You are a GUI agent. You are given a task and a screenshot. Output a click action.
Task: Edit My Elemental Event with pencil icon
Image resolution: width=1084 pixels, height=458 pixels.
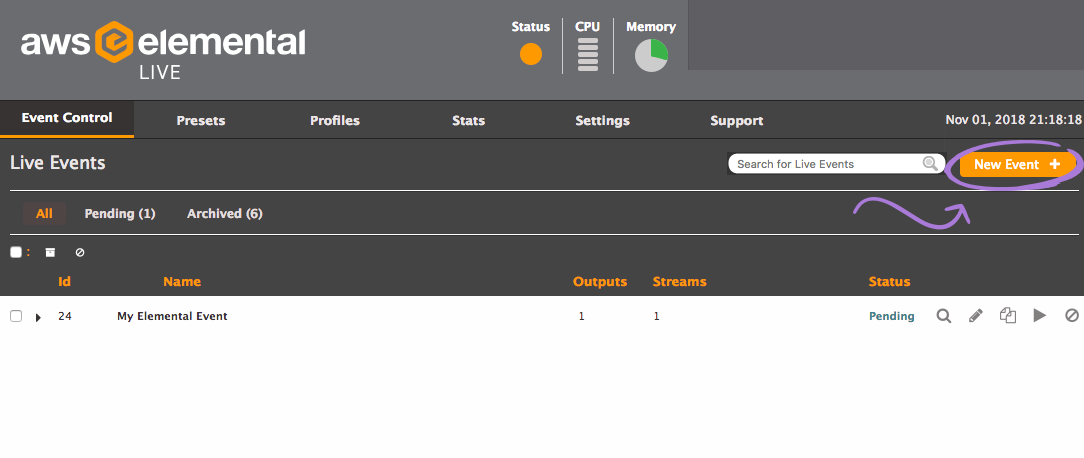[x=975, y=316]
